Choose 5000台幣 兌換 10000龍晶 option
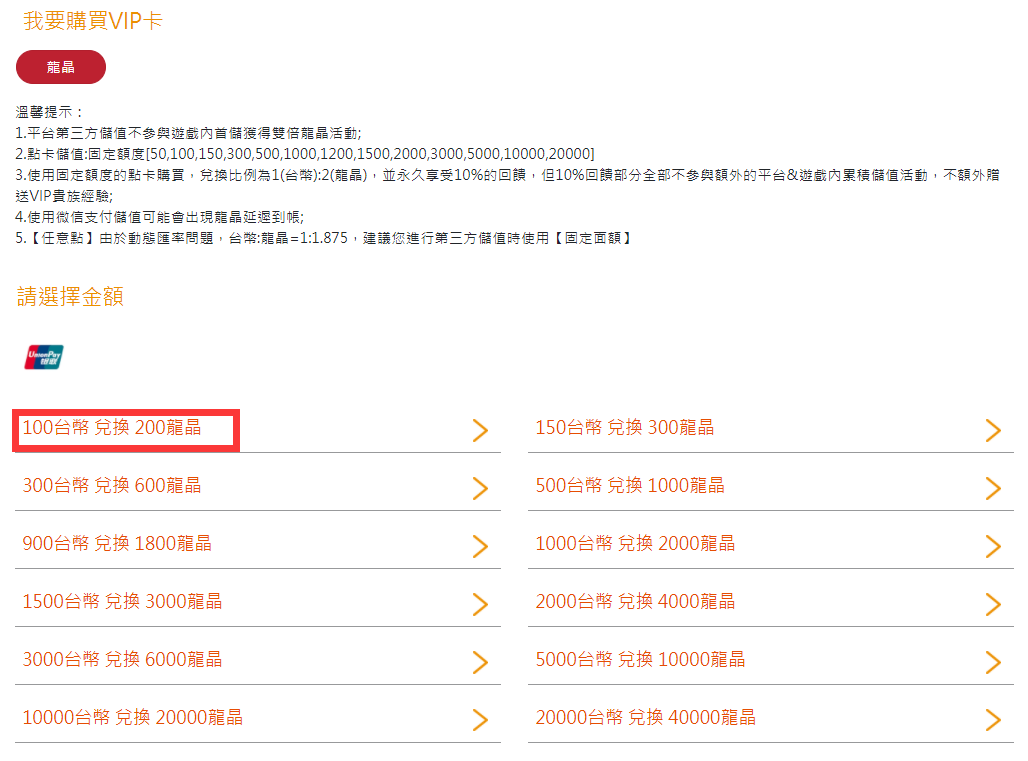Image resolution: width=1028 pixels, height=761 pixels. 640,660
